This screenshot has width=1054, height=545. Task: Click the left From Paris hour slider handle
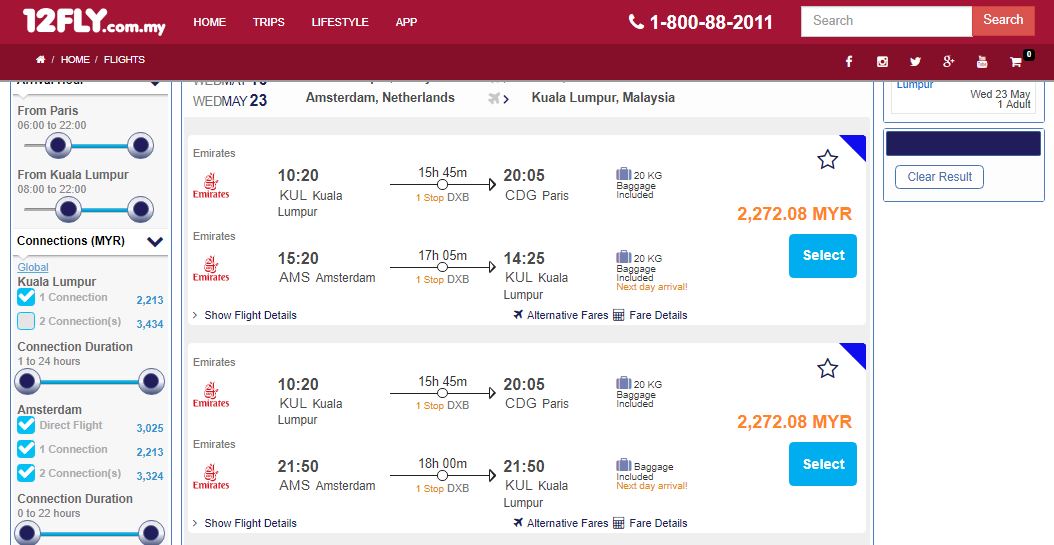(59, 146)
